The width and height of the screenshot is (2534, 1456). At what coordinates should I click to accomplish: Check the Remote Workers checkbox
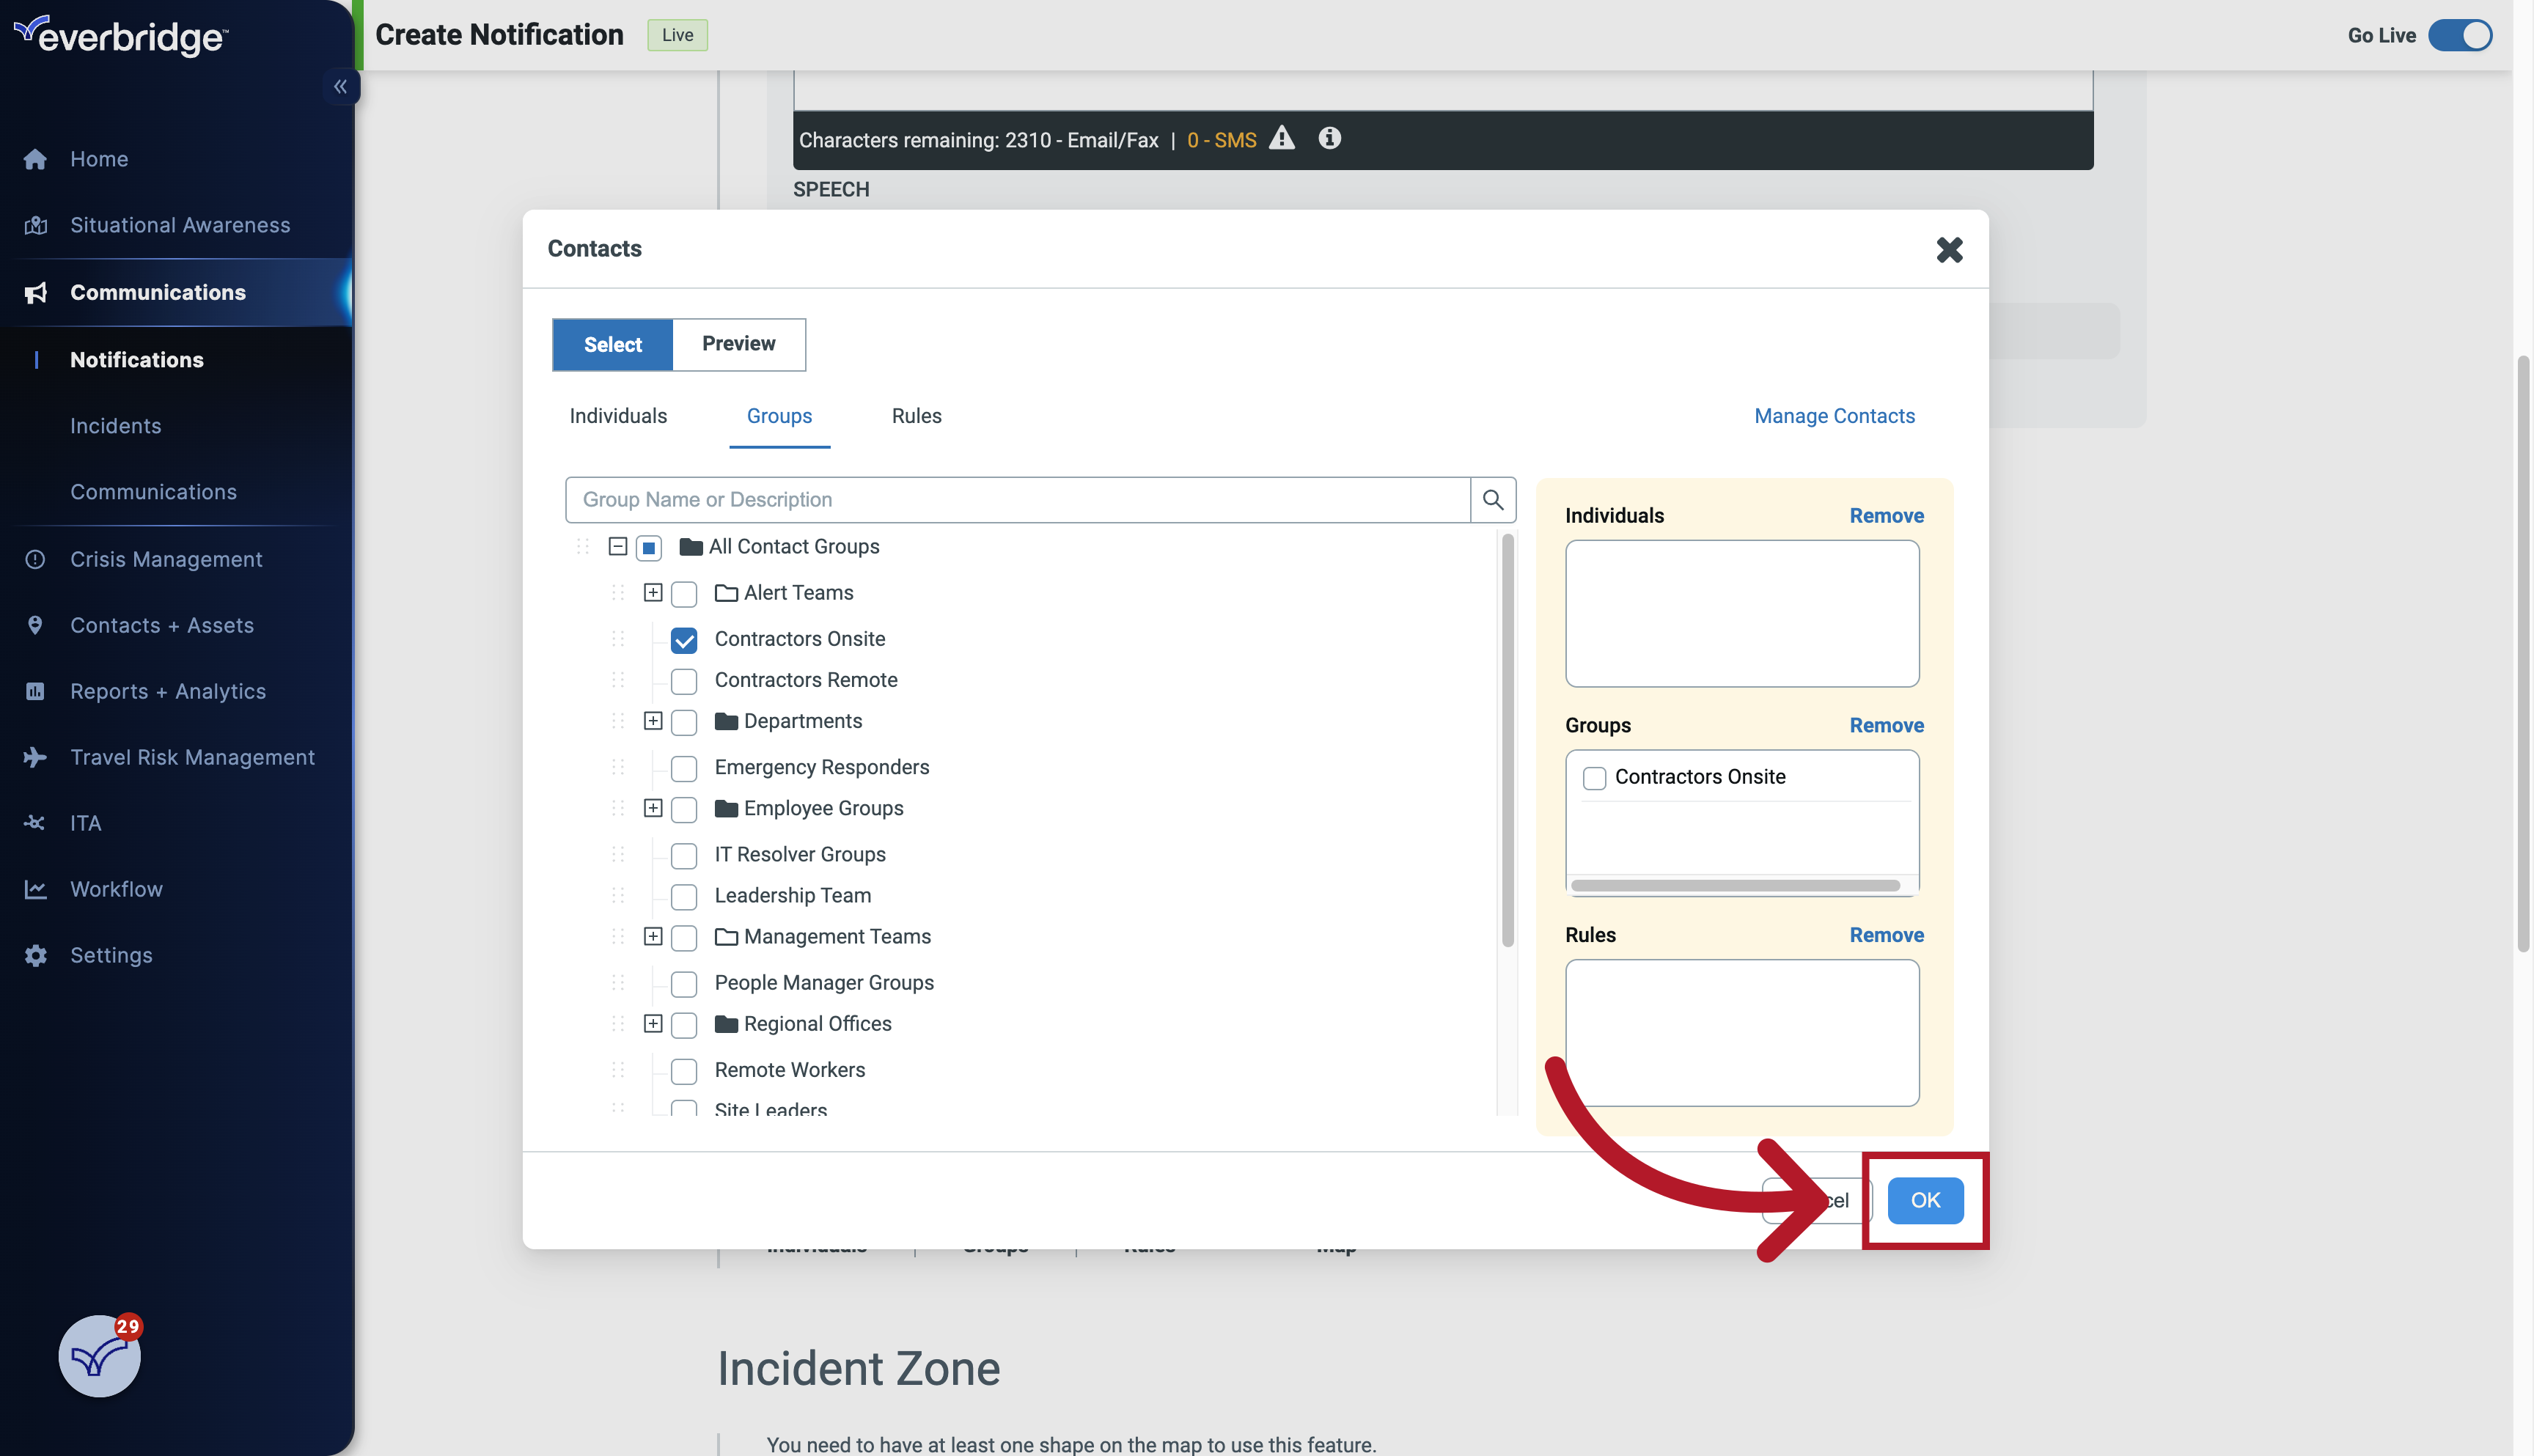[x=684, y=1070]
